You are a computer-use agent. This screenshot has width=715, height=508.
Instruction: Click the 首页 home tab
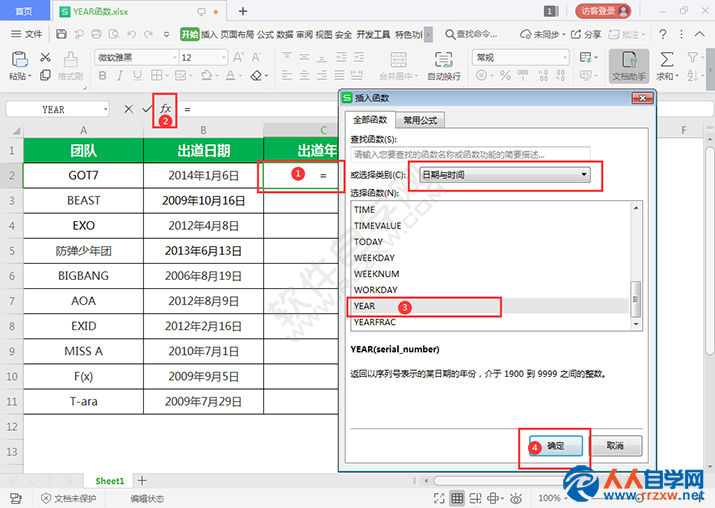click(24, 11)
